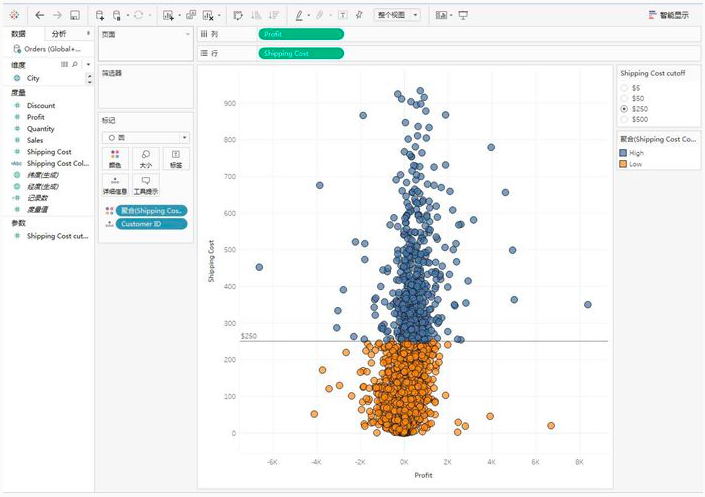Click the view data grid icon in dimensions
Image resolution: width=705 pixels, height=497 pixels.
coord(64,64)
